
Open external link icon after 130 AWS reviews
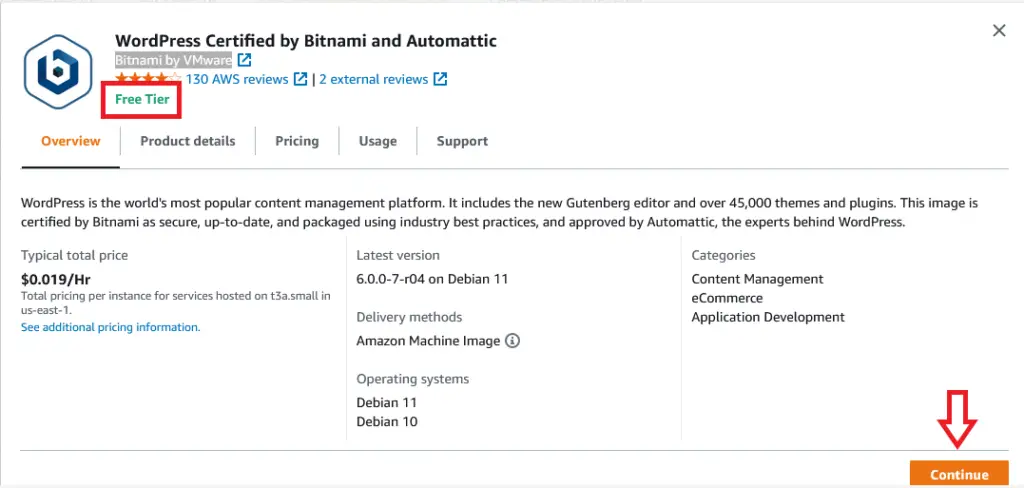coord(300,79)
